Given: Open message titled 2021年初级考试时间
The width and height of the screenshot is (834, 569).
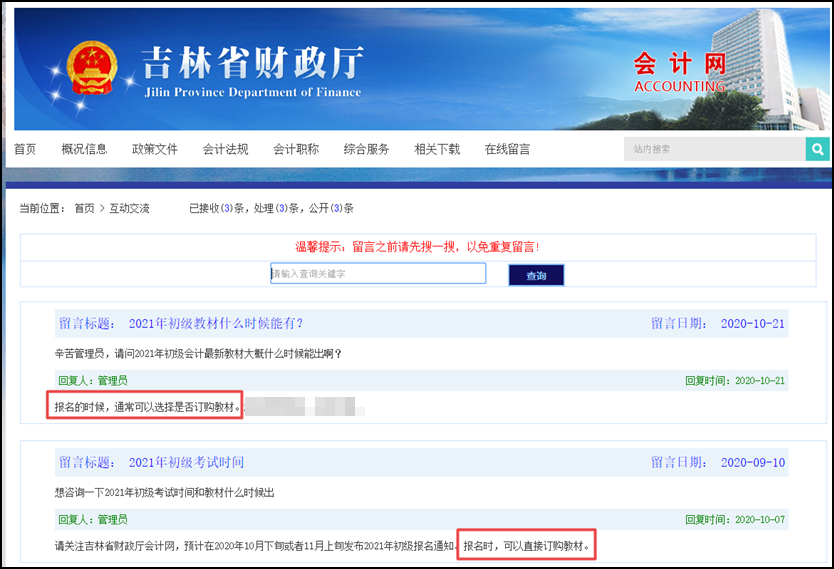Looking at the screenshot, I should click(186, 462).
